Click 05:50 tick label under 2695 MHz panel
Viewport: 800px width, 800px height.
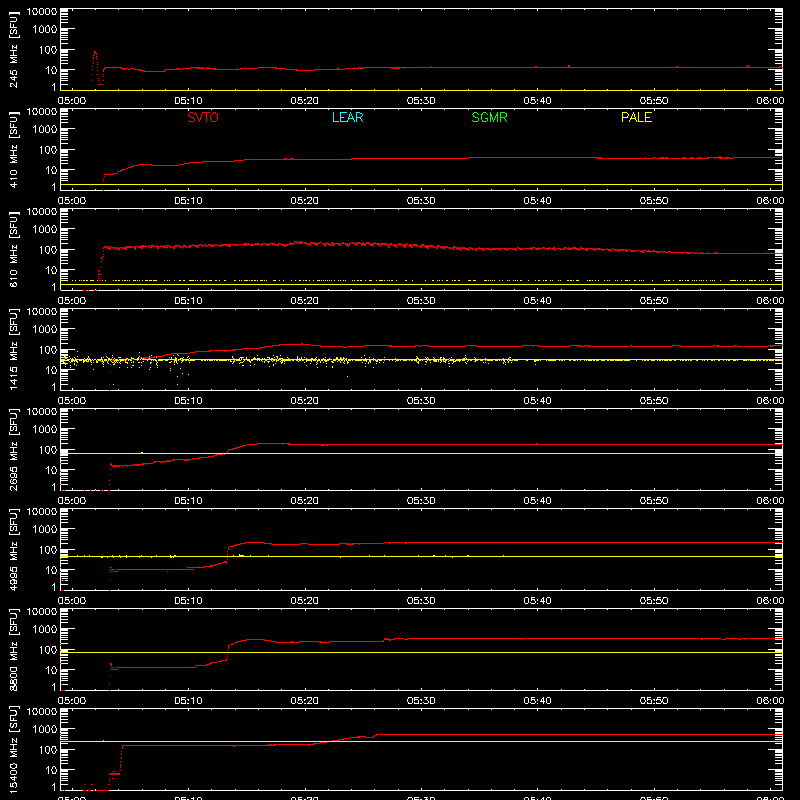[x=654, y=501]
